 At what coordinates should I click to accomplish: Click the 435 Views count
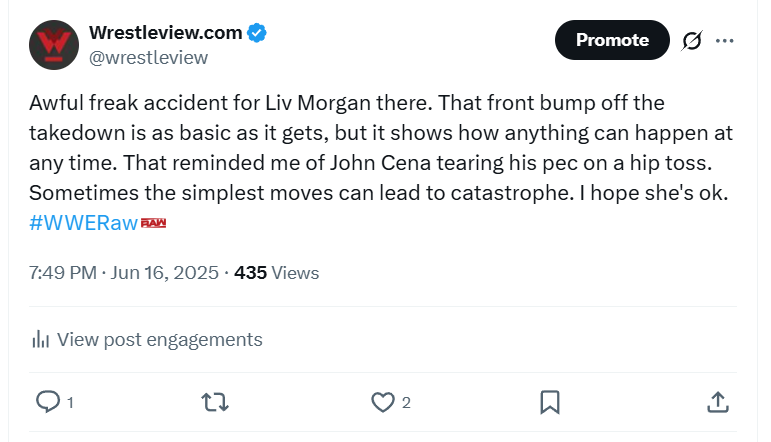277,272
